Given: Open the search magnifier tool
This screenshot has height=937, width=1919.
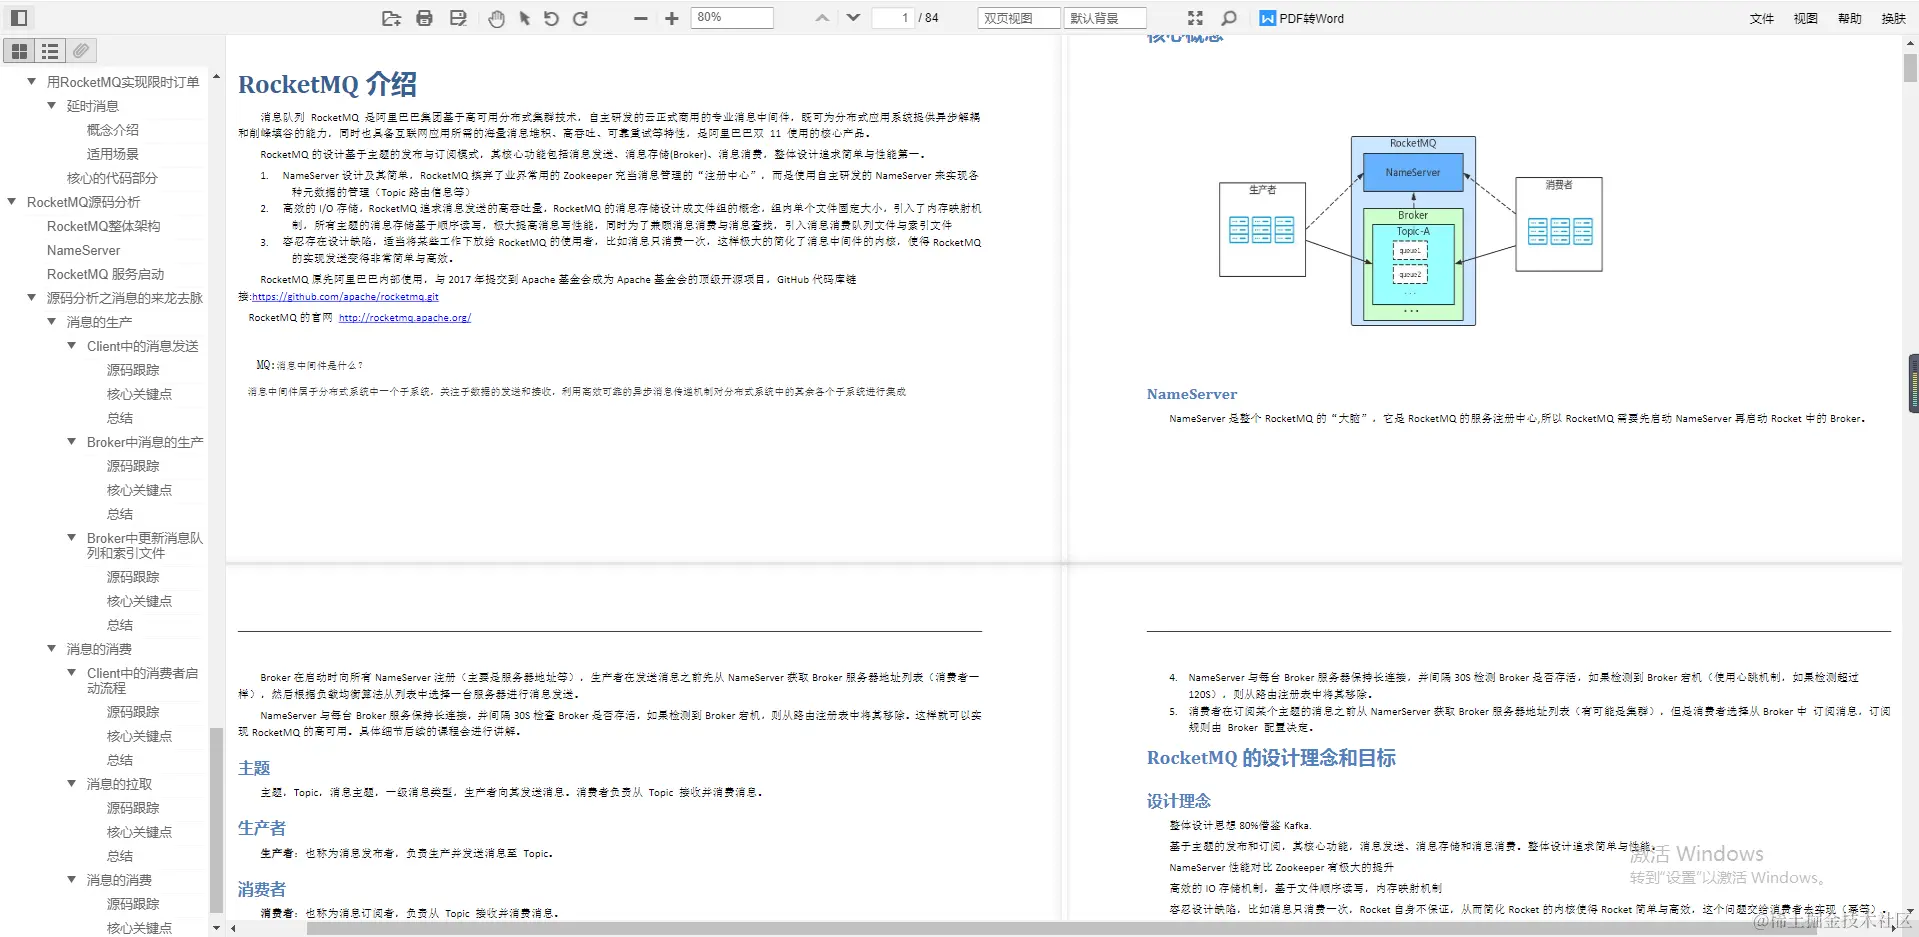Looking at the screenshot, I should [x=1229, y=18].
